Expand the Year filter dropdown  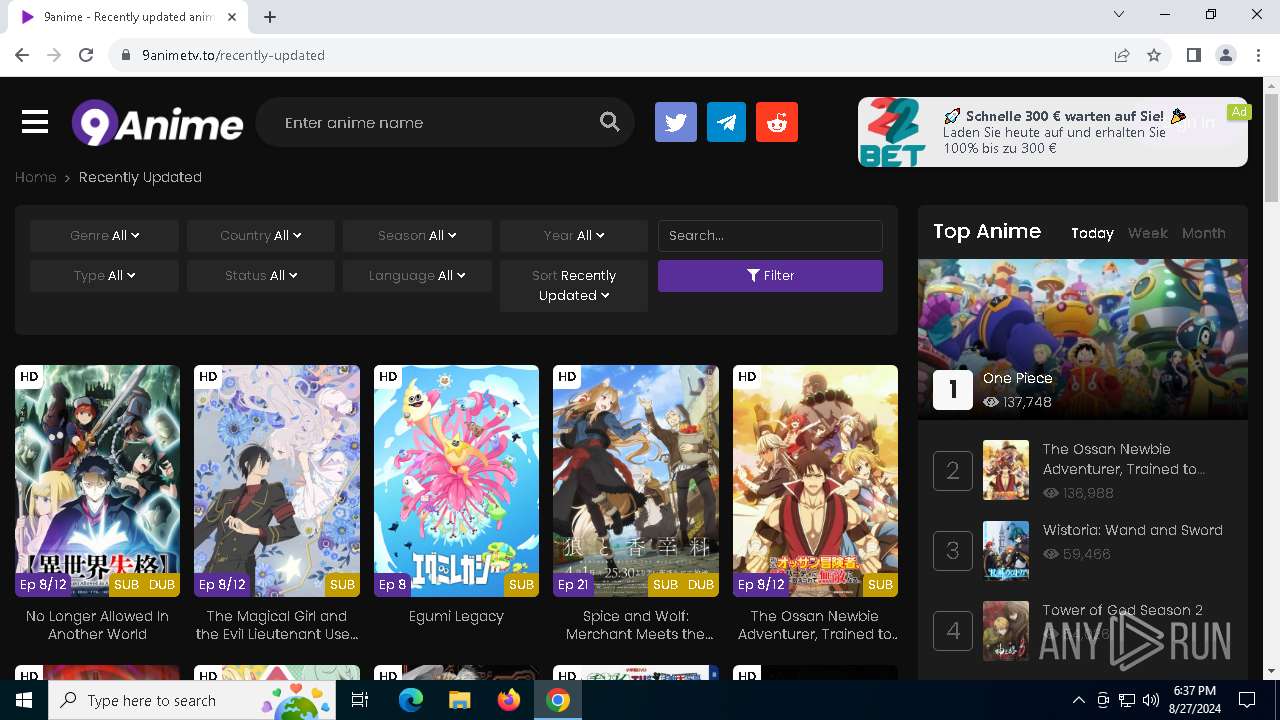(x=574, y=236)
